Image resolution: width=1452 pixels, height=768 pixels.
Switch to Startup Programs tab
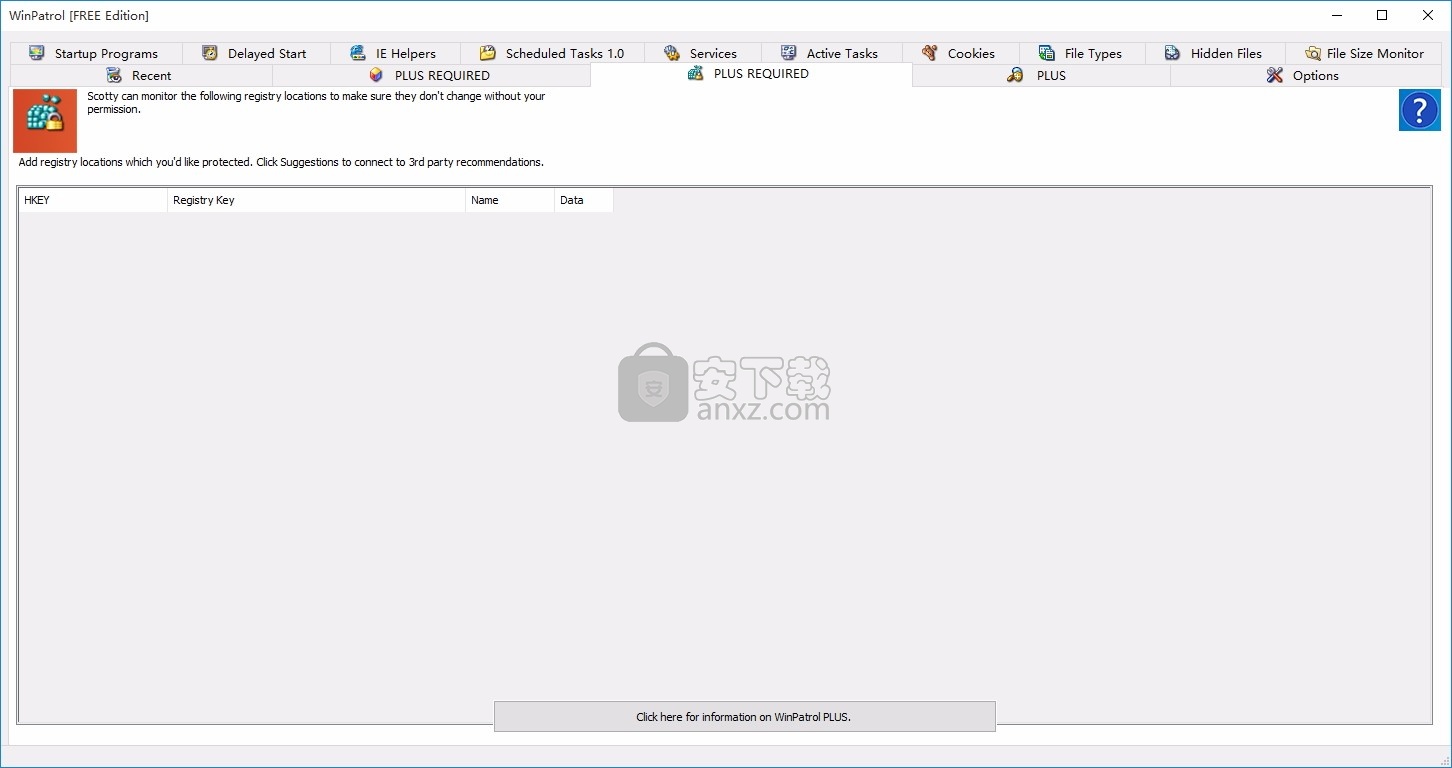click(x=96, y=53)
